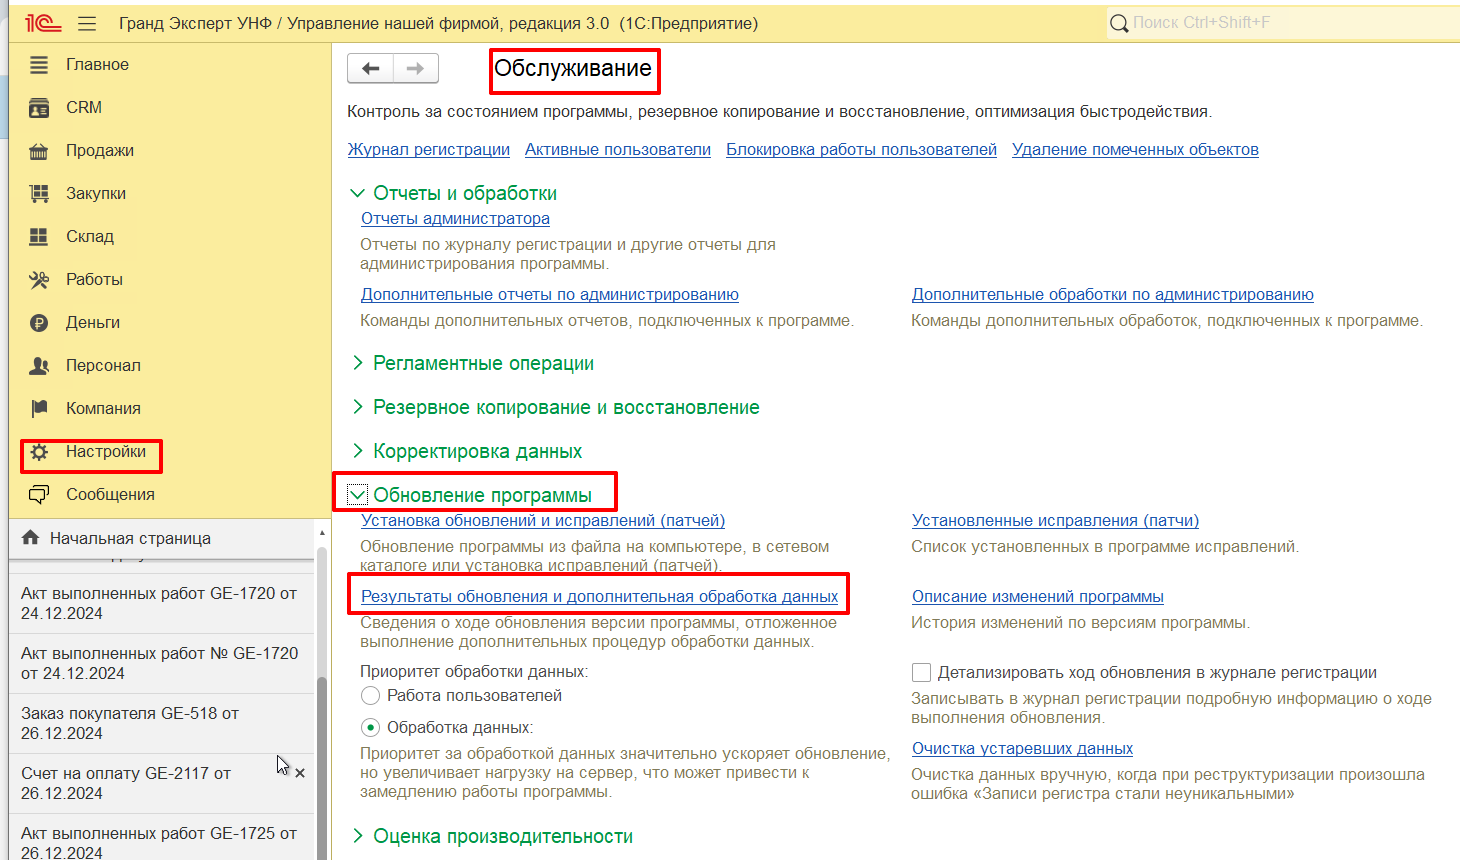Collapse the Обновление программы section
Viewport: 1460px width, 860px height.
357,495
